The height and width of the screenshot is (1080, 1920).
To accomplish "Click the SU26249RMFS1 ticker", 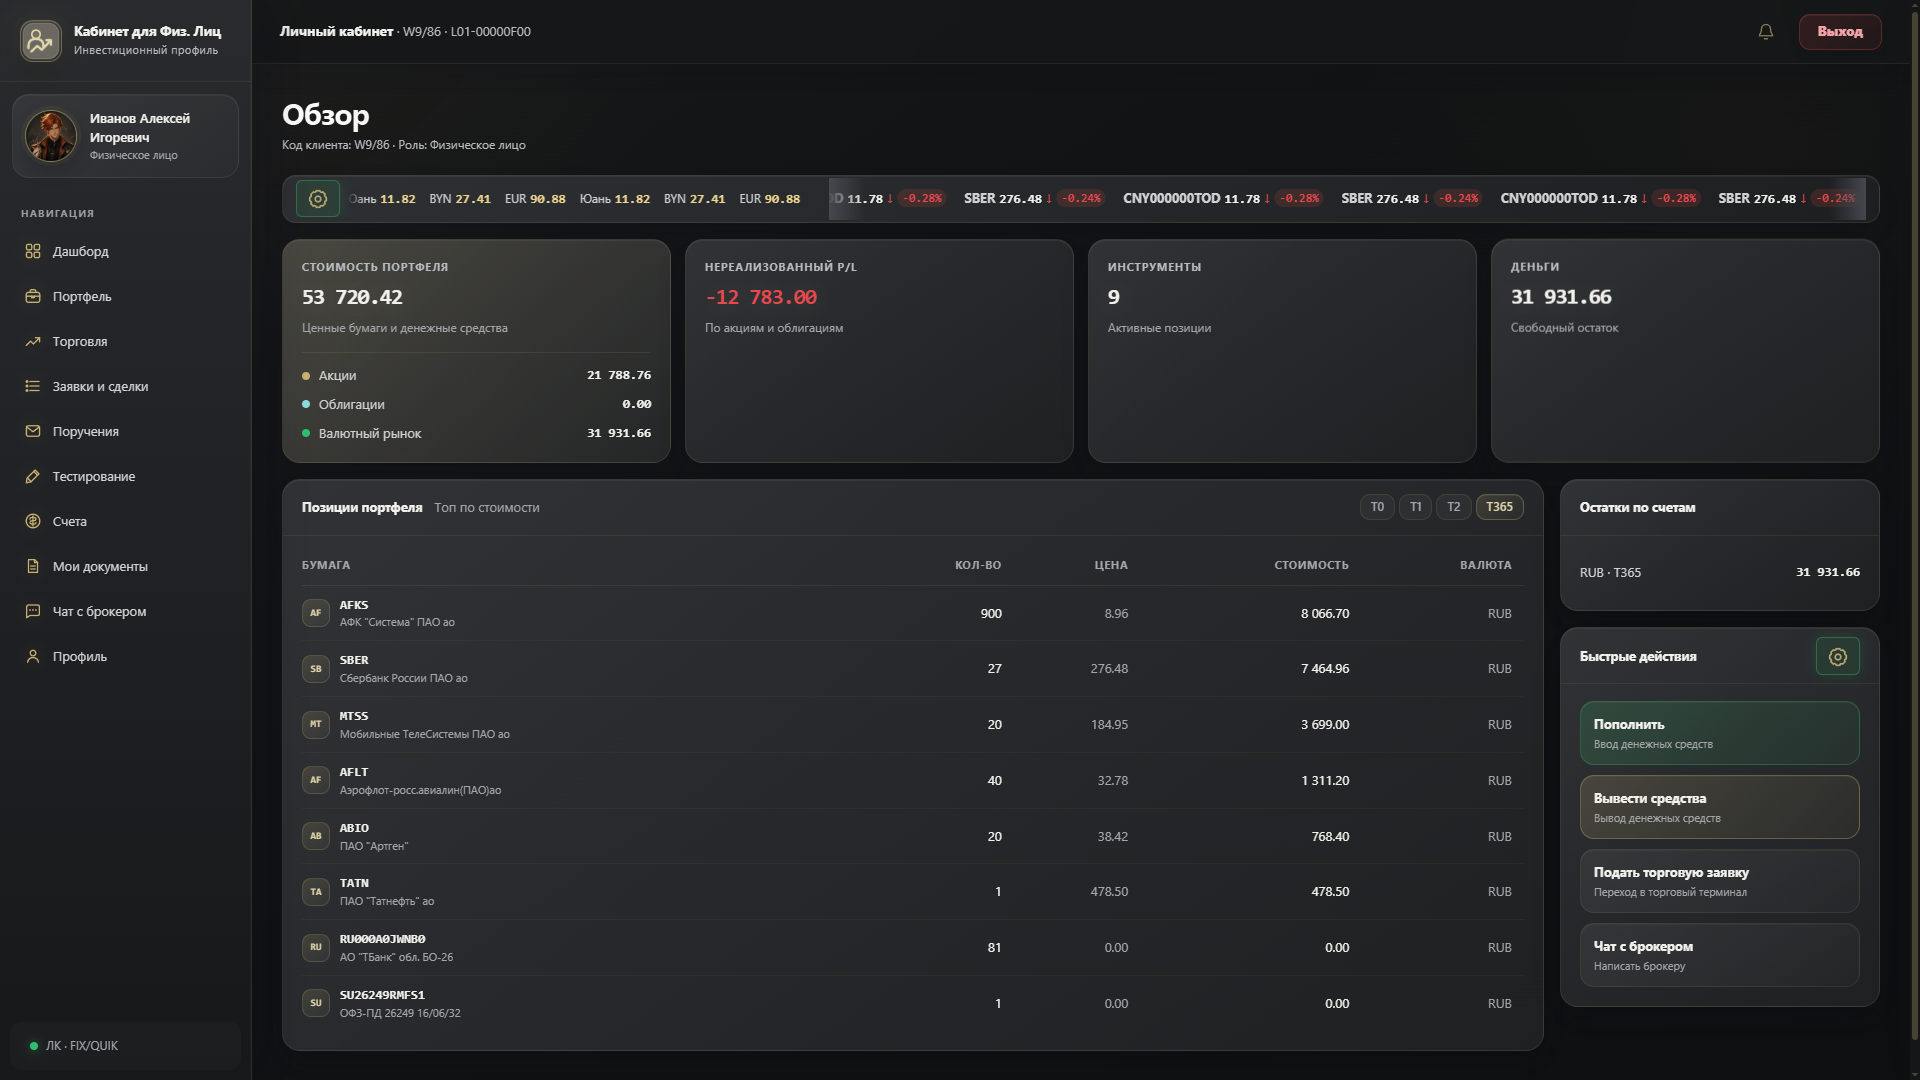I will pyautogui.click(x=382, y=995).
